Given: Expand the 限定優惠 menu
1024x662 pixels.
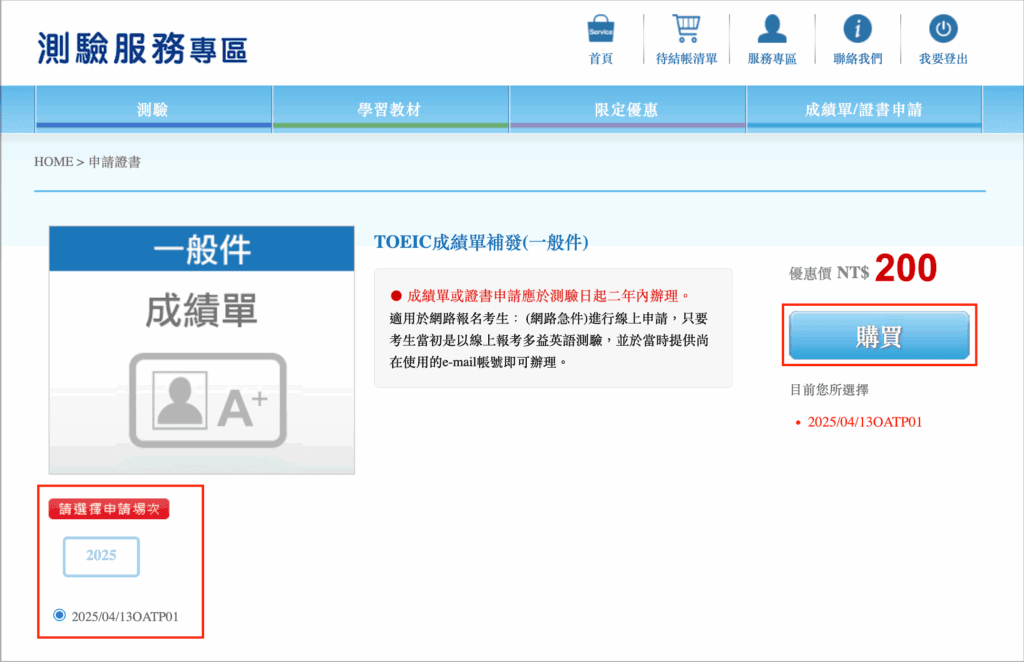Looking at the screenshot, I should pyautogui.click(x=627, y=110).
